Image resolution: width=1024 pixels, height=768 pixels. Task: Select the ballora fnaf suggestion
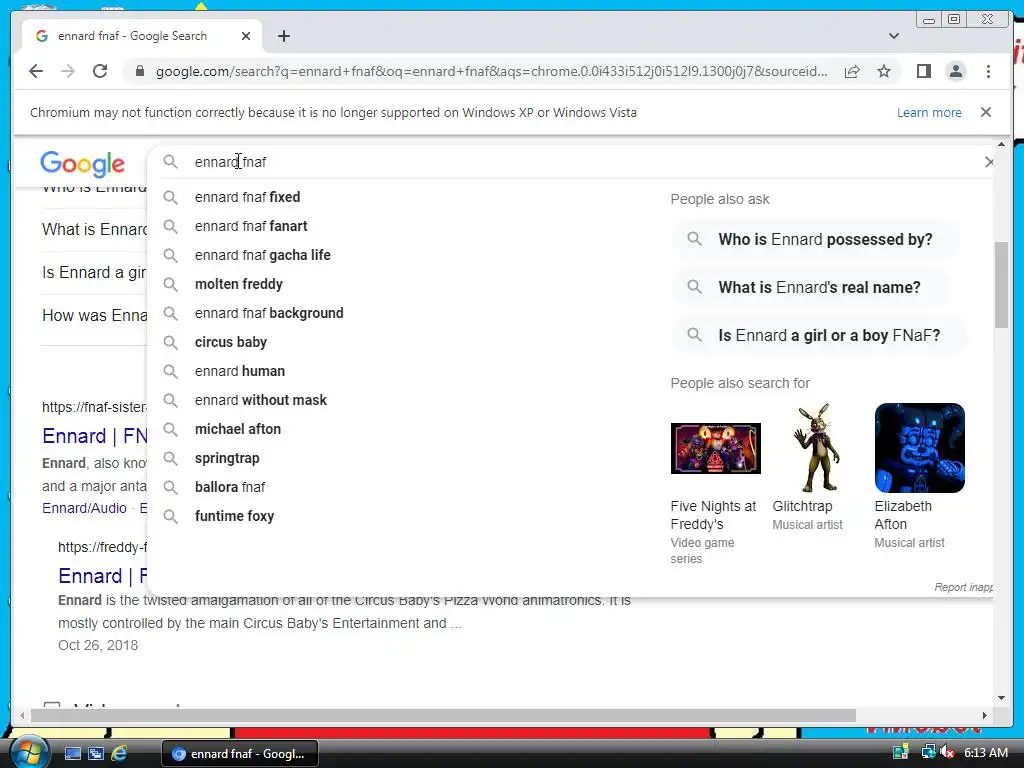coord(230,487)
